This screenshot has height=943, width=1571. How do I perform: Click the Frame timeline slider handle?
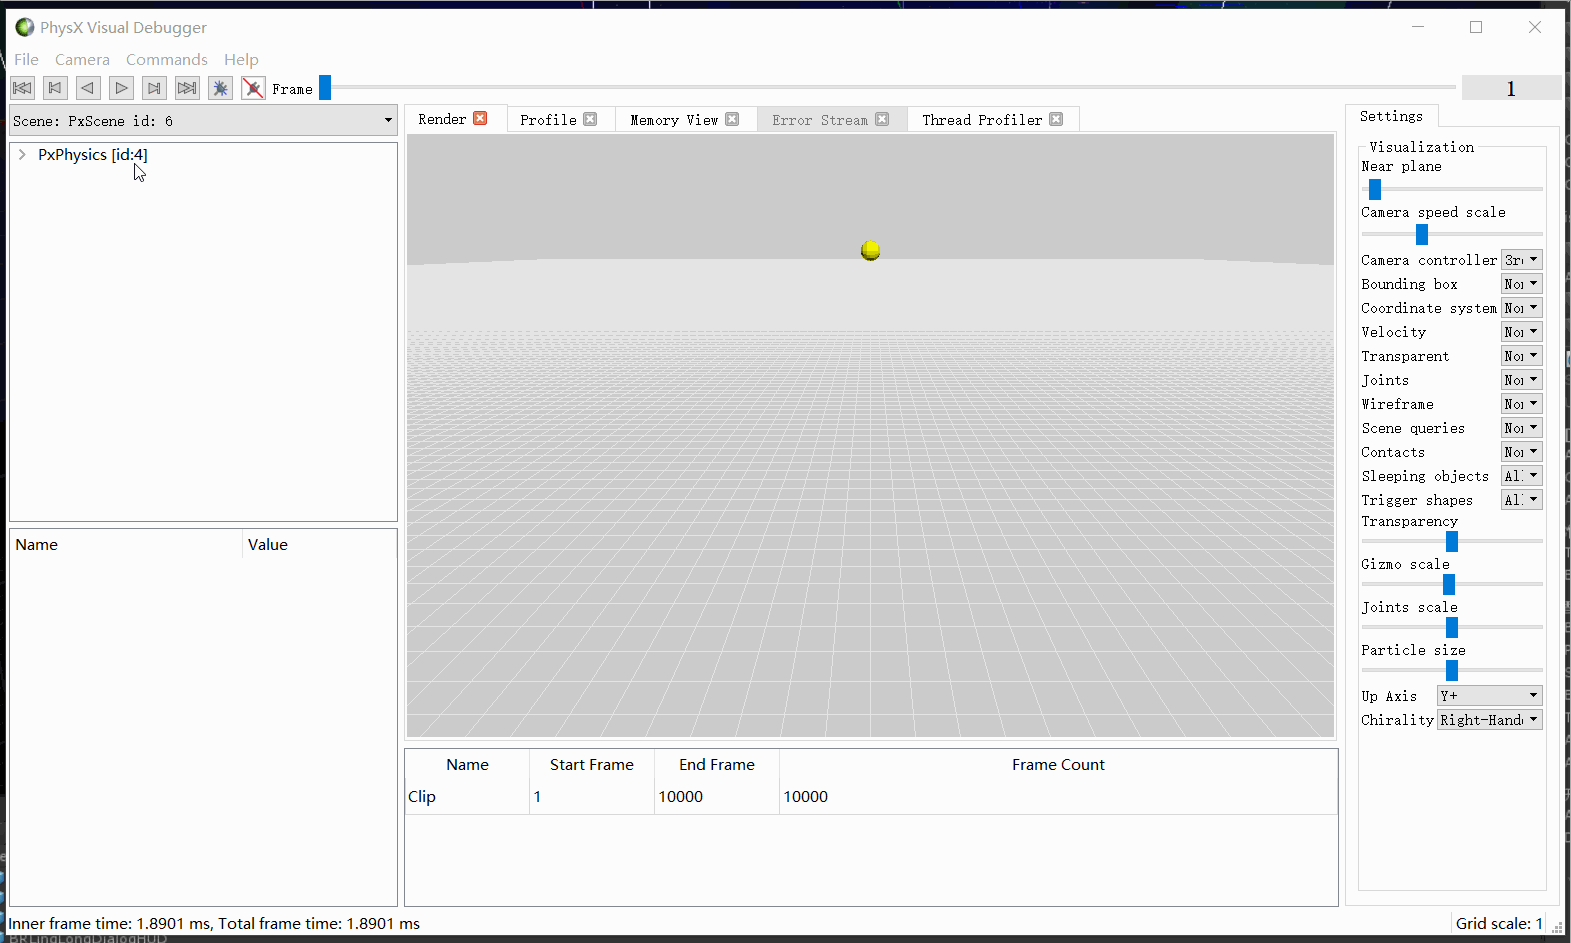pyautogui.click(x=325, y=88)
